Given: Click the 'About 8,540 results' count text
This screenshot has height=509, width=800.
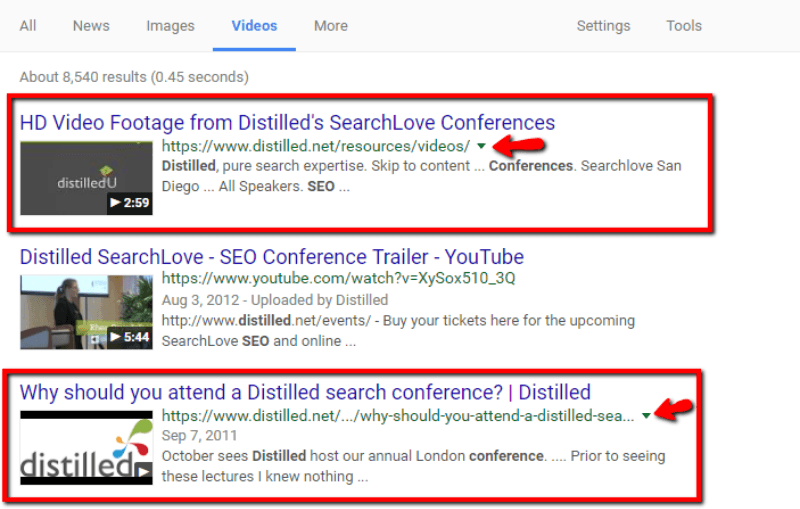Looking at the screenshot, I should coord(134,77).
